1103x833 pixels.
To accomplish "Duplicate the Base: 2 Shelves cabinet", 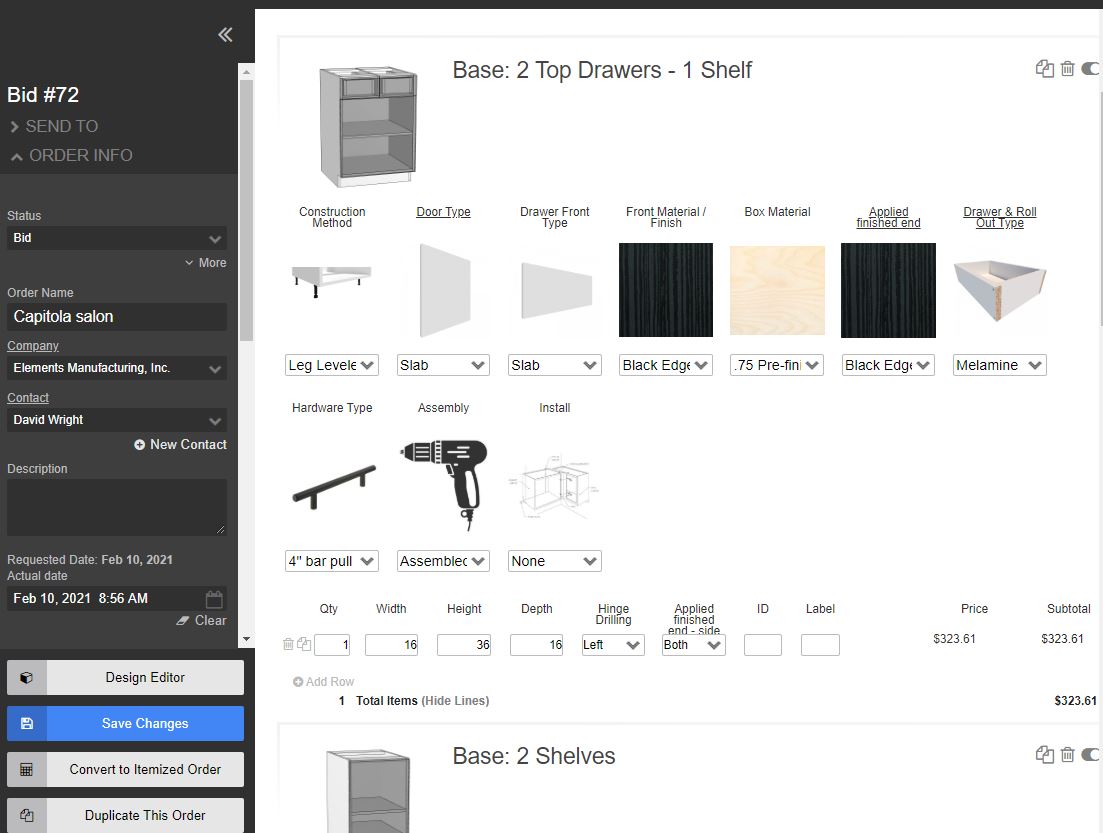I will (x=1044, y=754).
